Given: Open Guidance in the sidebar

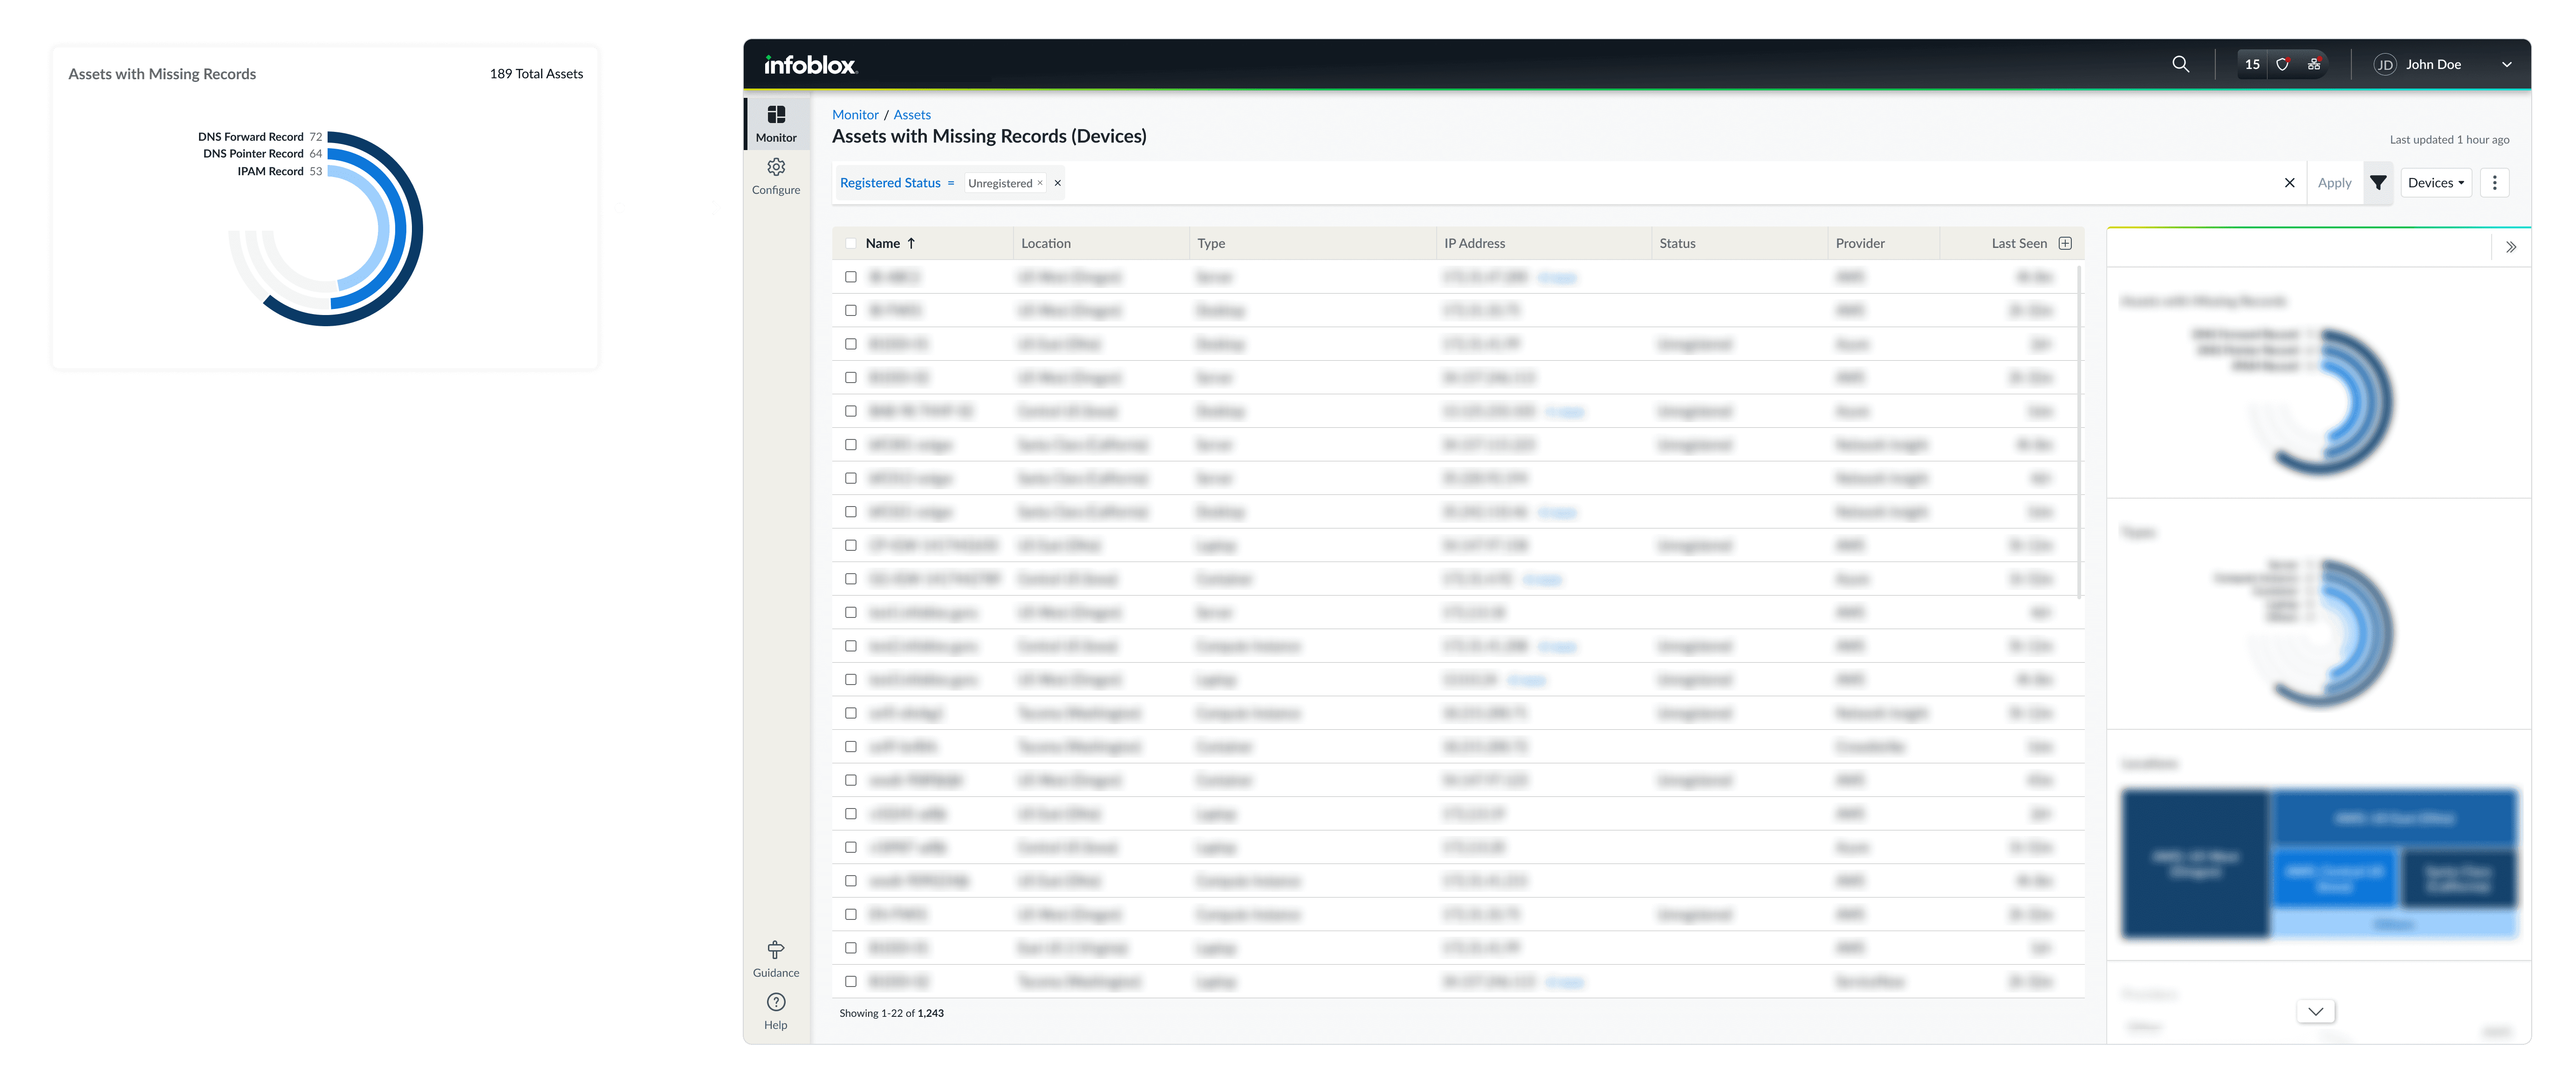Looking at the screenshot, I should click(x=775, y=958).
